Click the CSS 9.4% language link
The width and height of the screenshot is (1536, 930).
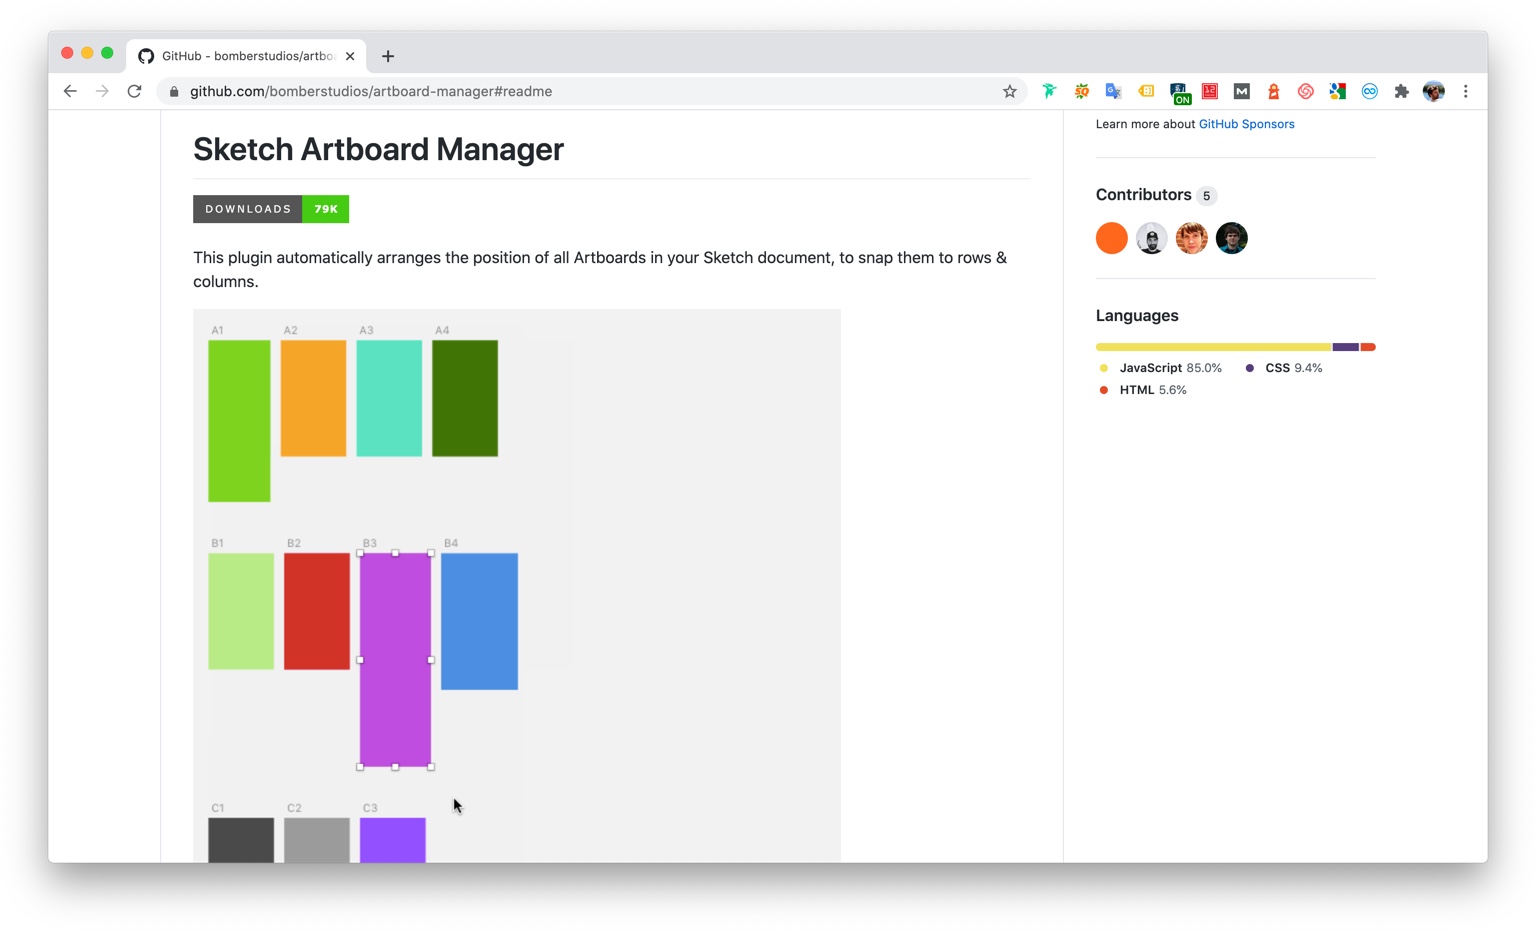[x=1292, y=368]
